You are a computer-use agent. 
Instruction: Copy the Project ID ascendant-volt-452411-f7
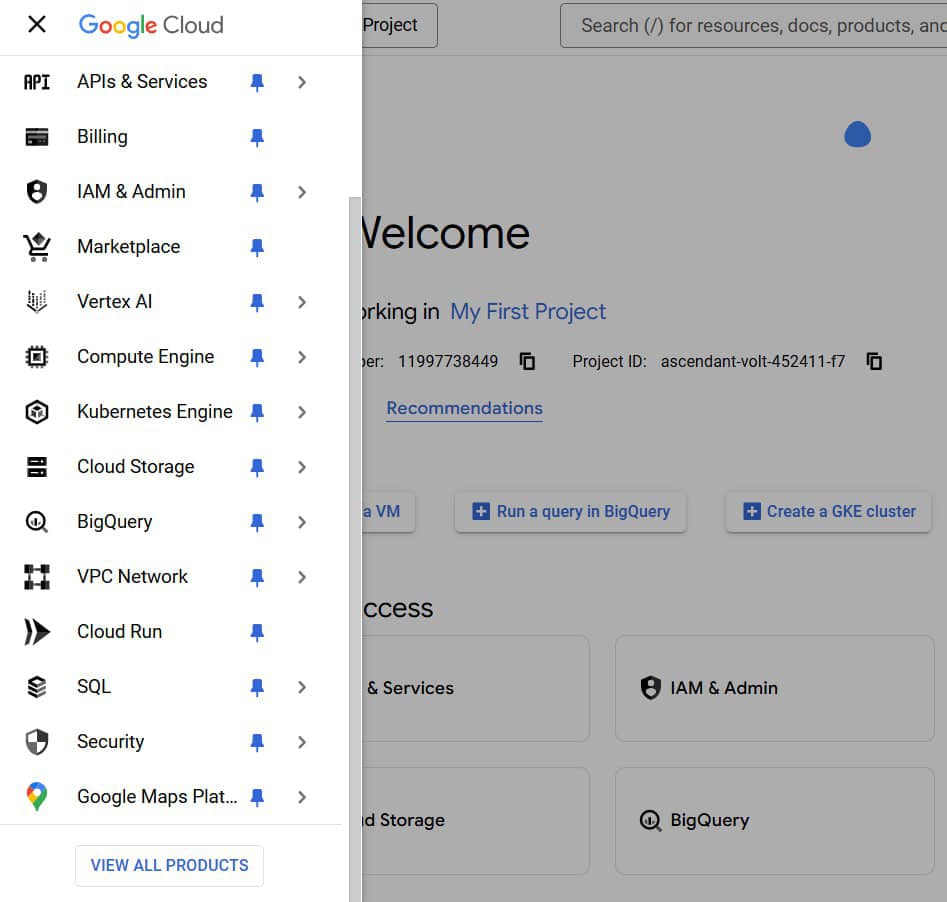click(x=874, y=361)
